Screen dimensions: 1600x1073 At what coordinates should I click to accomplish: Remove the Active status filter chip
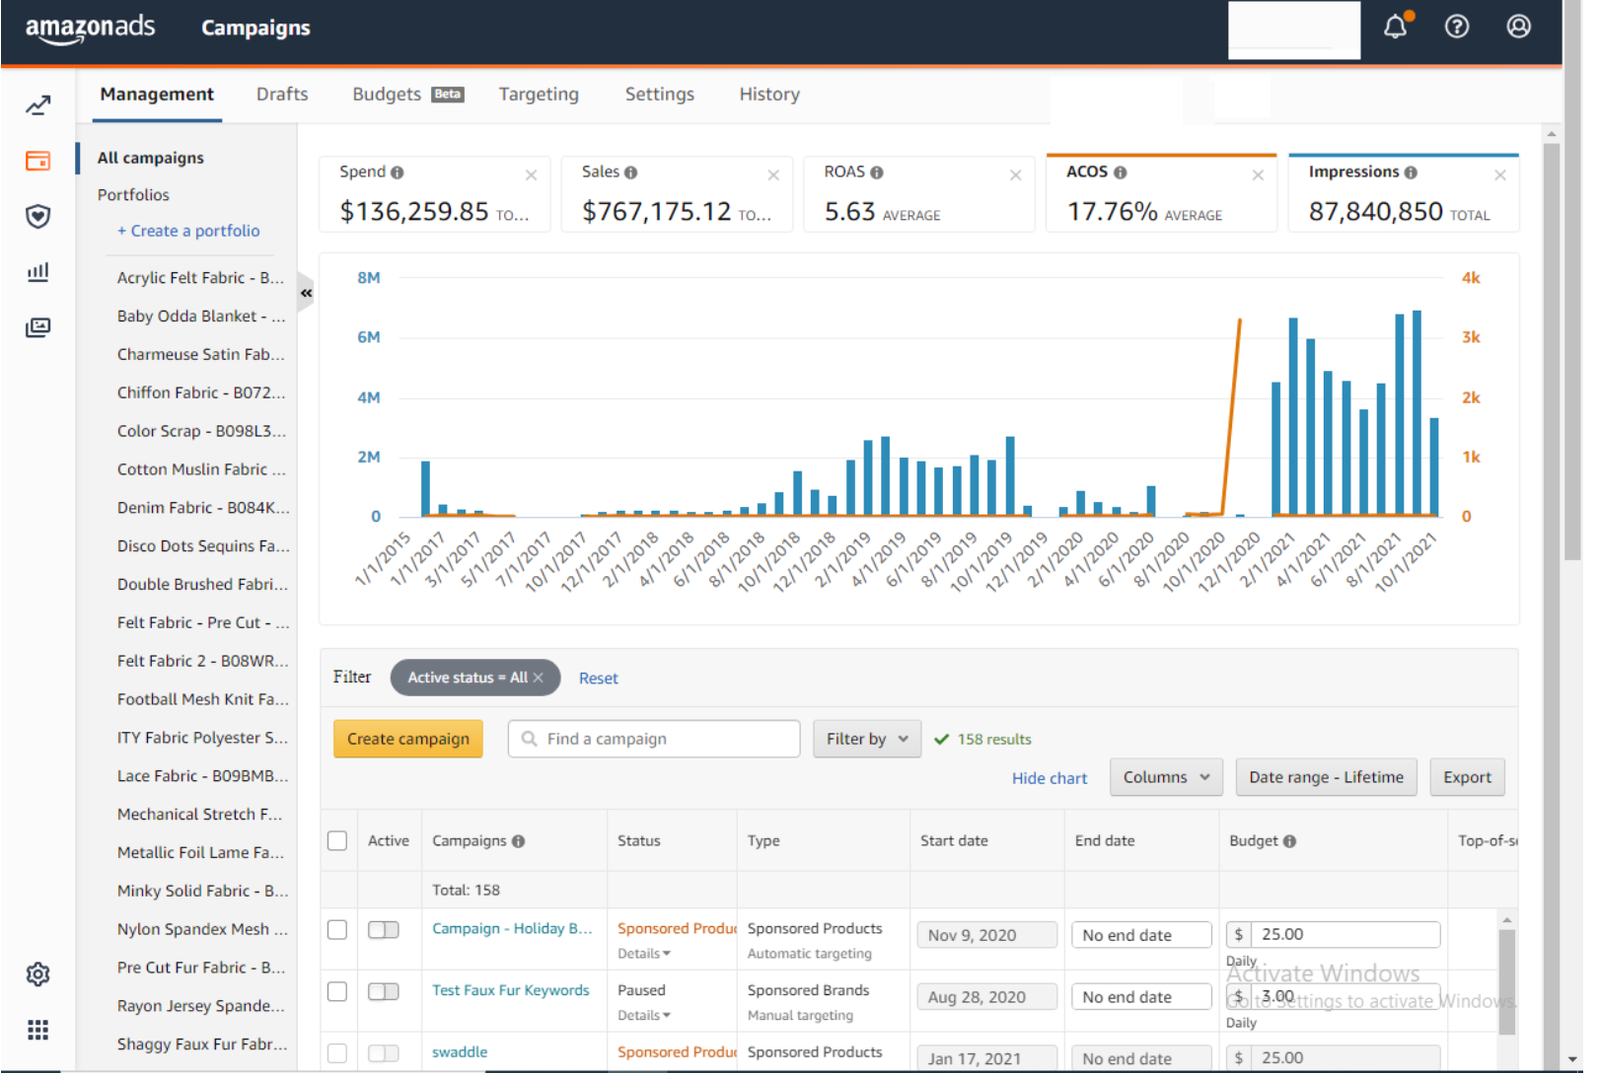(x=538, y=677)
